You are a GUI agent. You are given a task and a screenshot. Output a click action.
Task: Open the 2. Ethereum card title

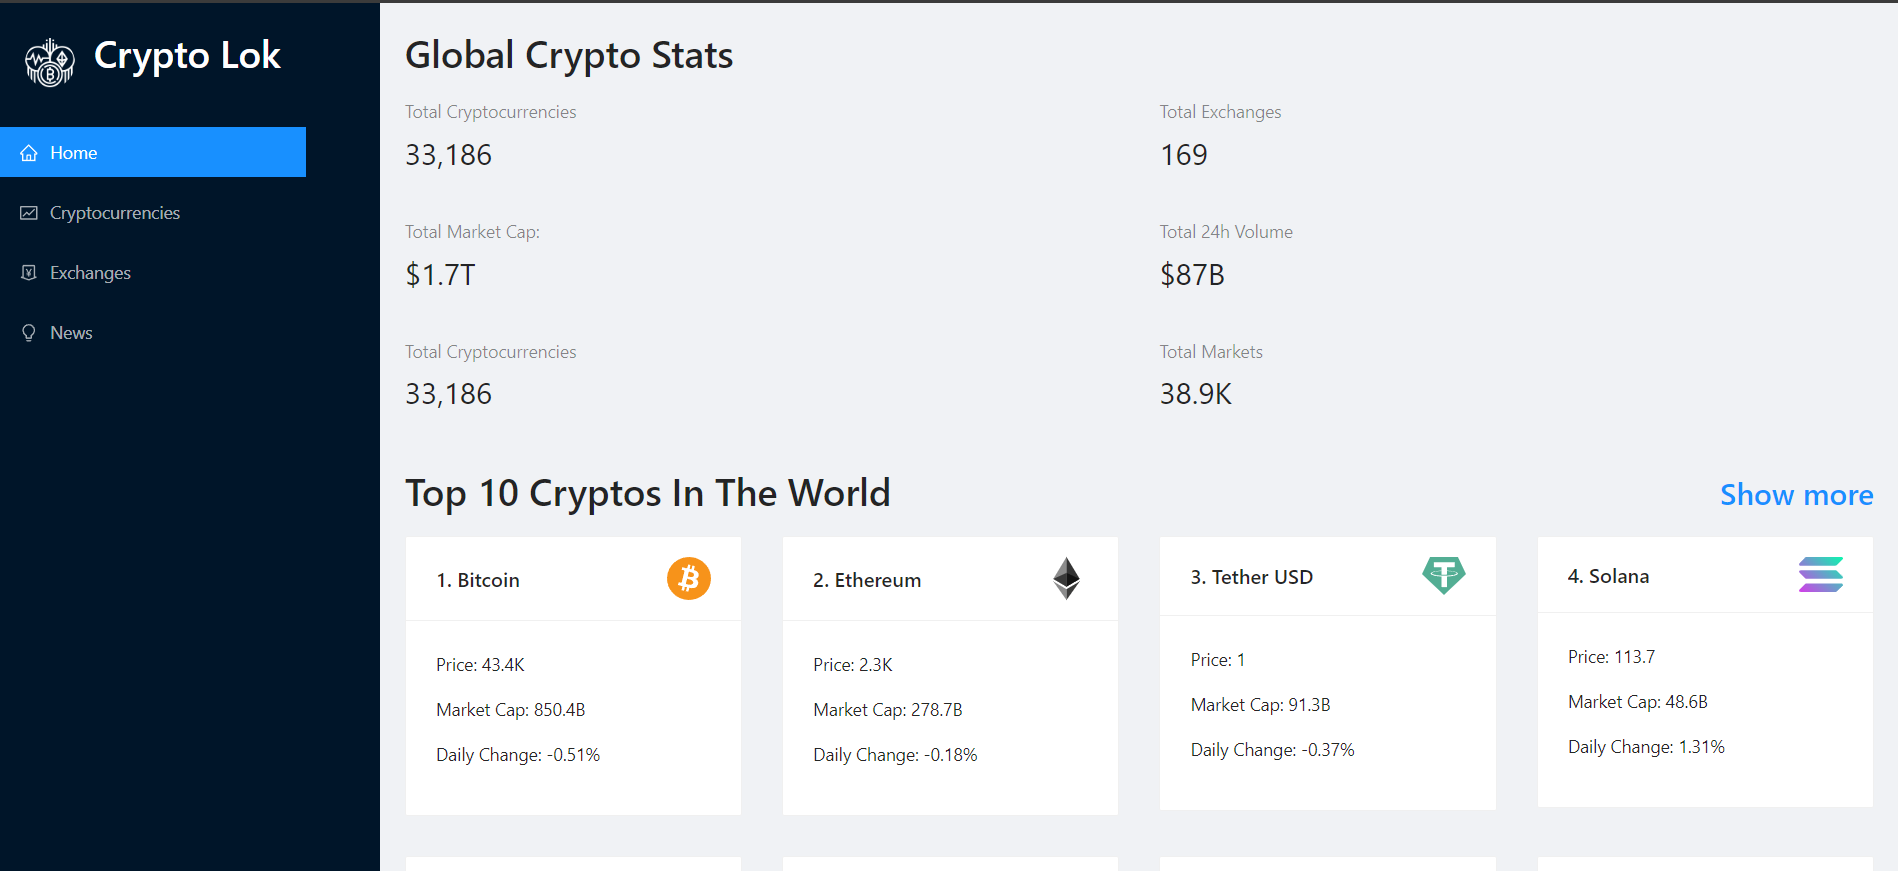point(867,580)
